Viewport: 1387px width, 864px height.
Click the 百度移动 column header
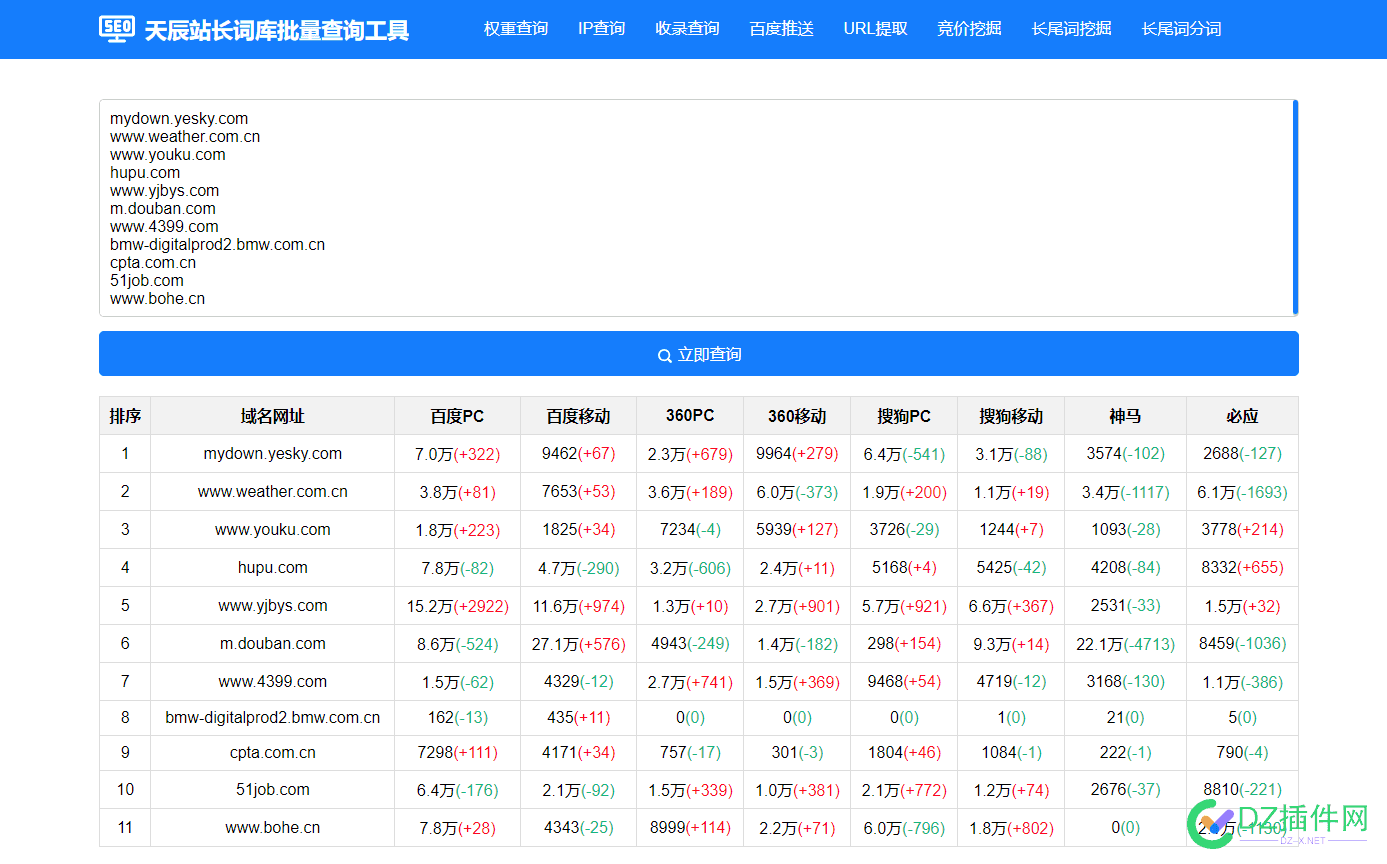[579, 416]
